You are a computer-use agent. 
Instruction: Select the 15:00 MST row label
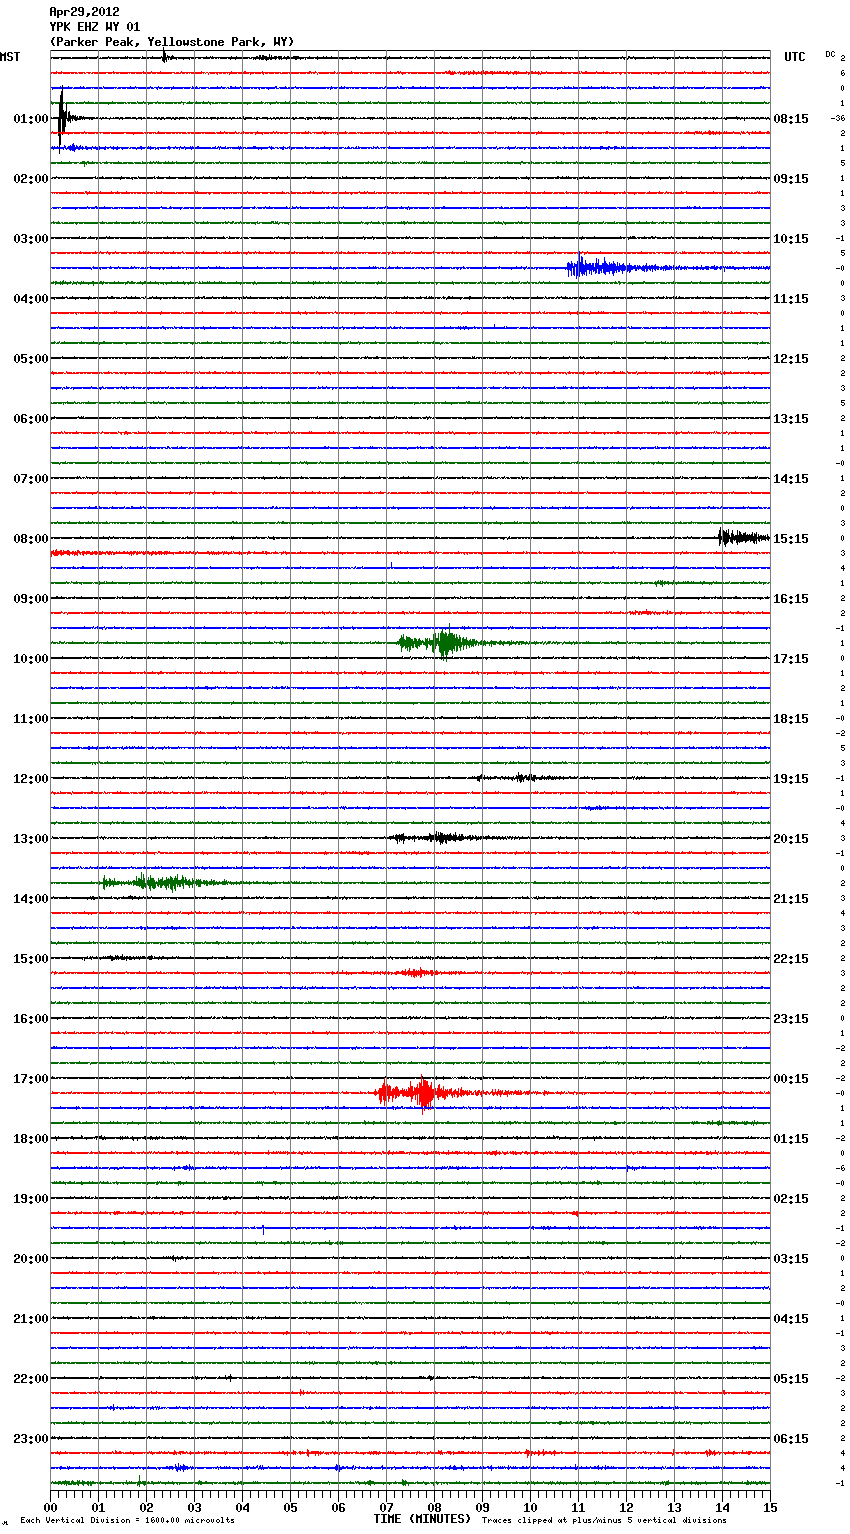tap(31, 959)
